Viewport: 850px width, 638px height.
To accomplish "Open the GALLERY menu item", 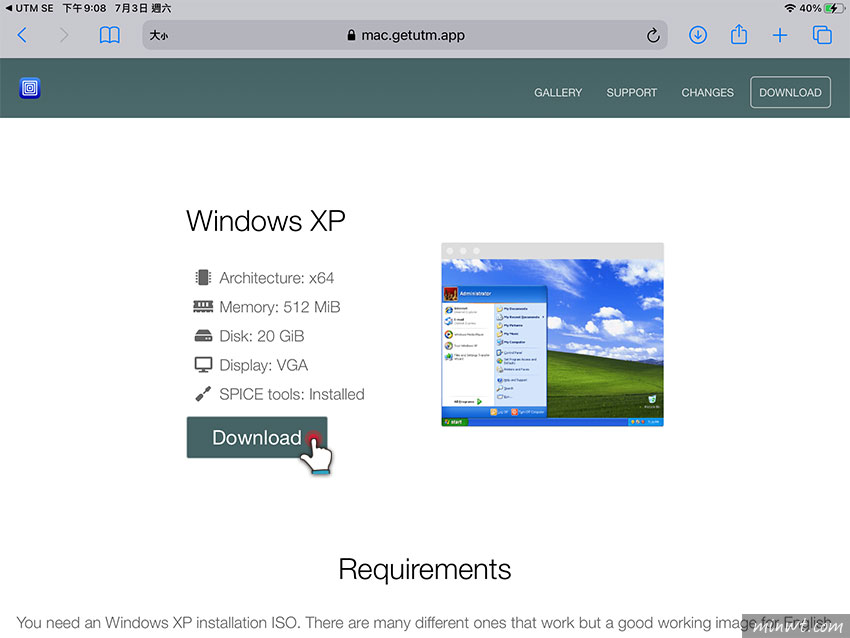I will (x=558, y=93).
